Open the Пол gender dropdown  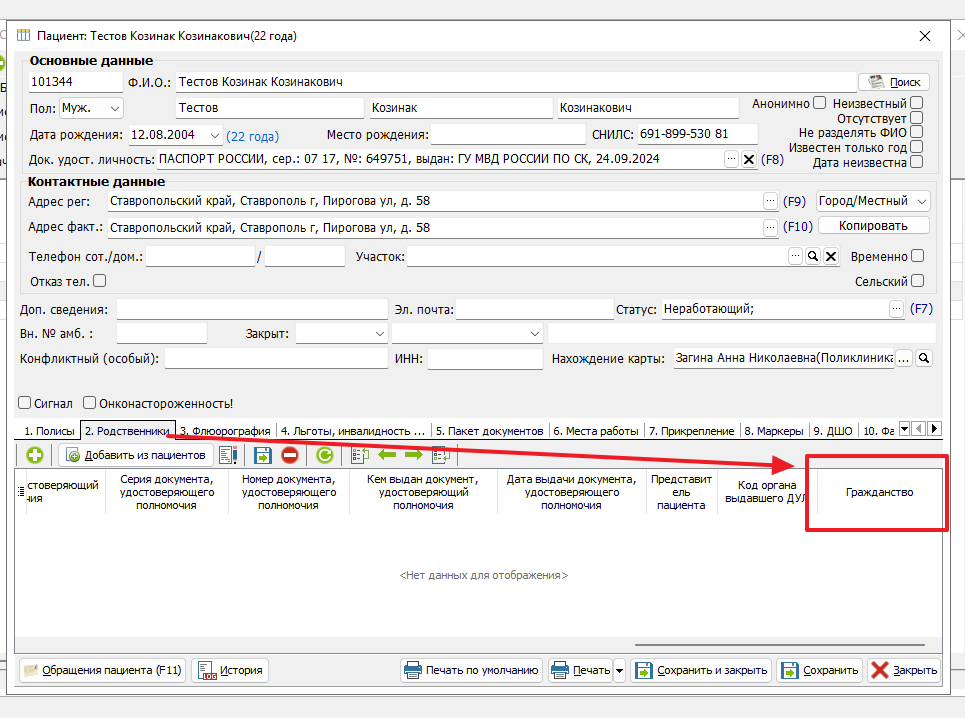114,108
